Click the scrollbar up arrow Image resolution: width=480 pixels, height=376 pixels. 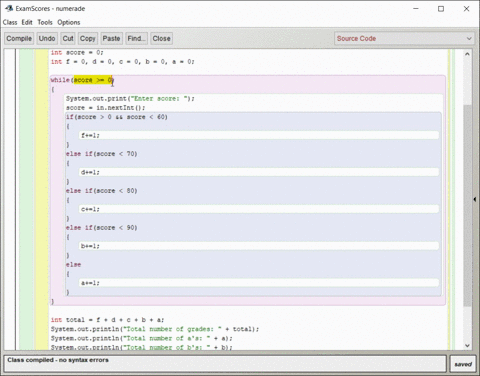point(467,54)
